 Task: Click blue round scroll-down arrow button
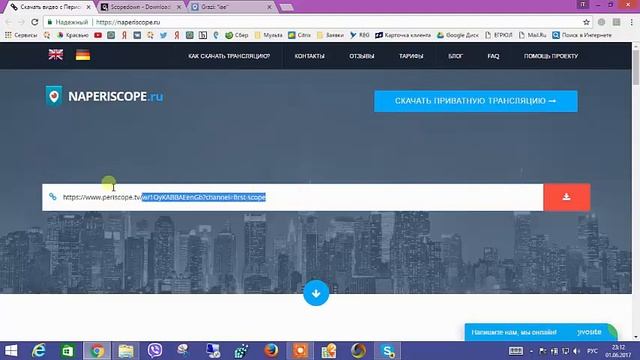pyautogui.click(x=316, y=293)
